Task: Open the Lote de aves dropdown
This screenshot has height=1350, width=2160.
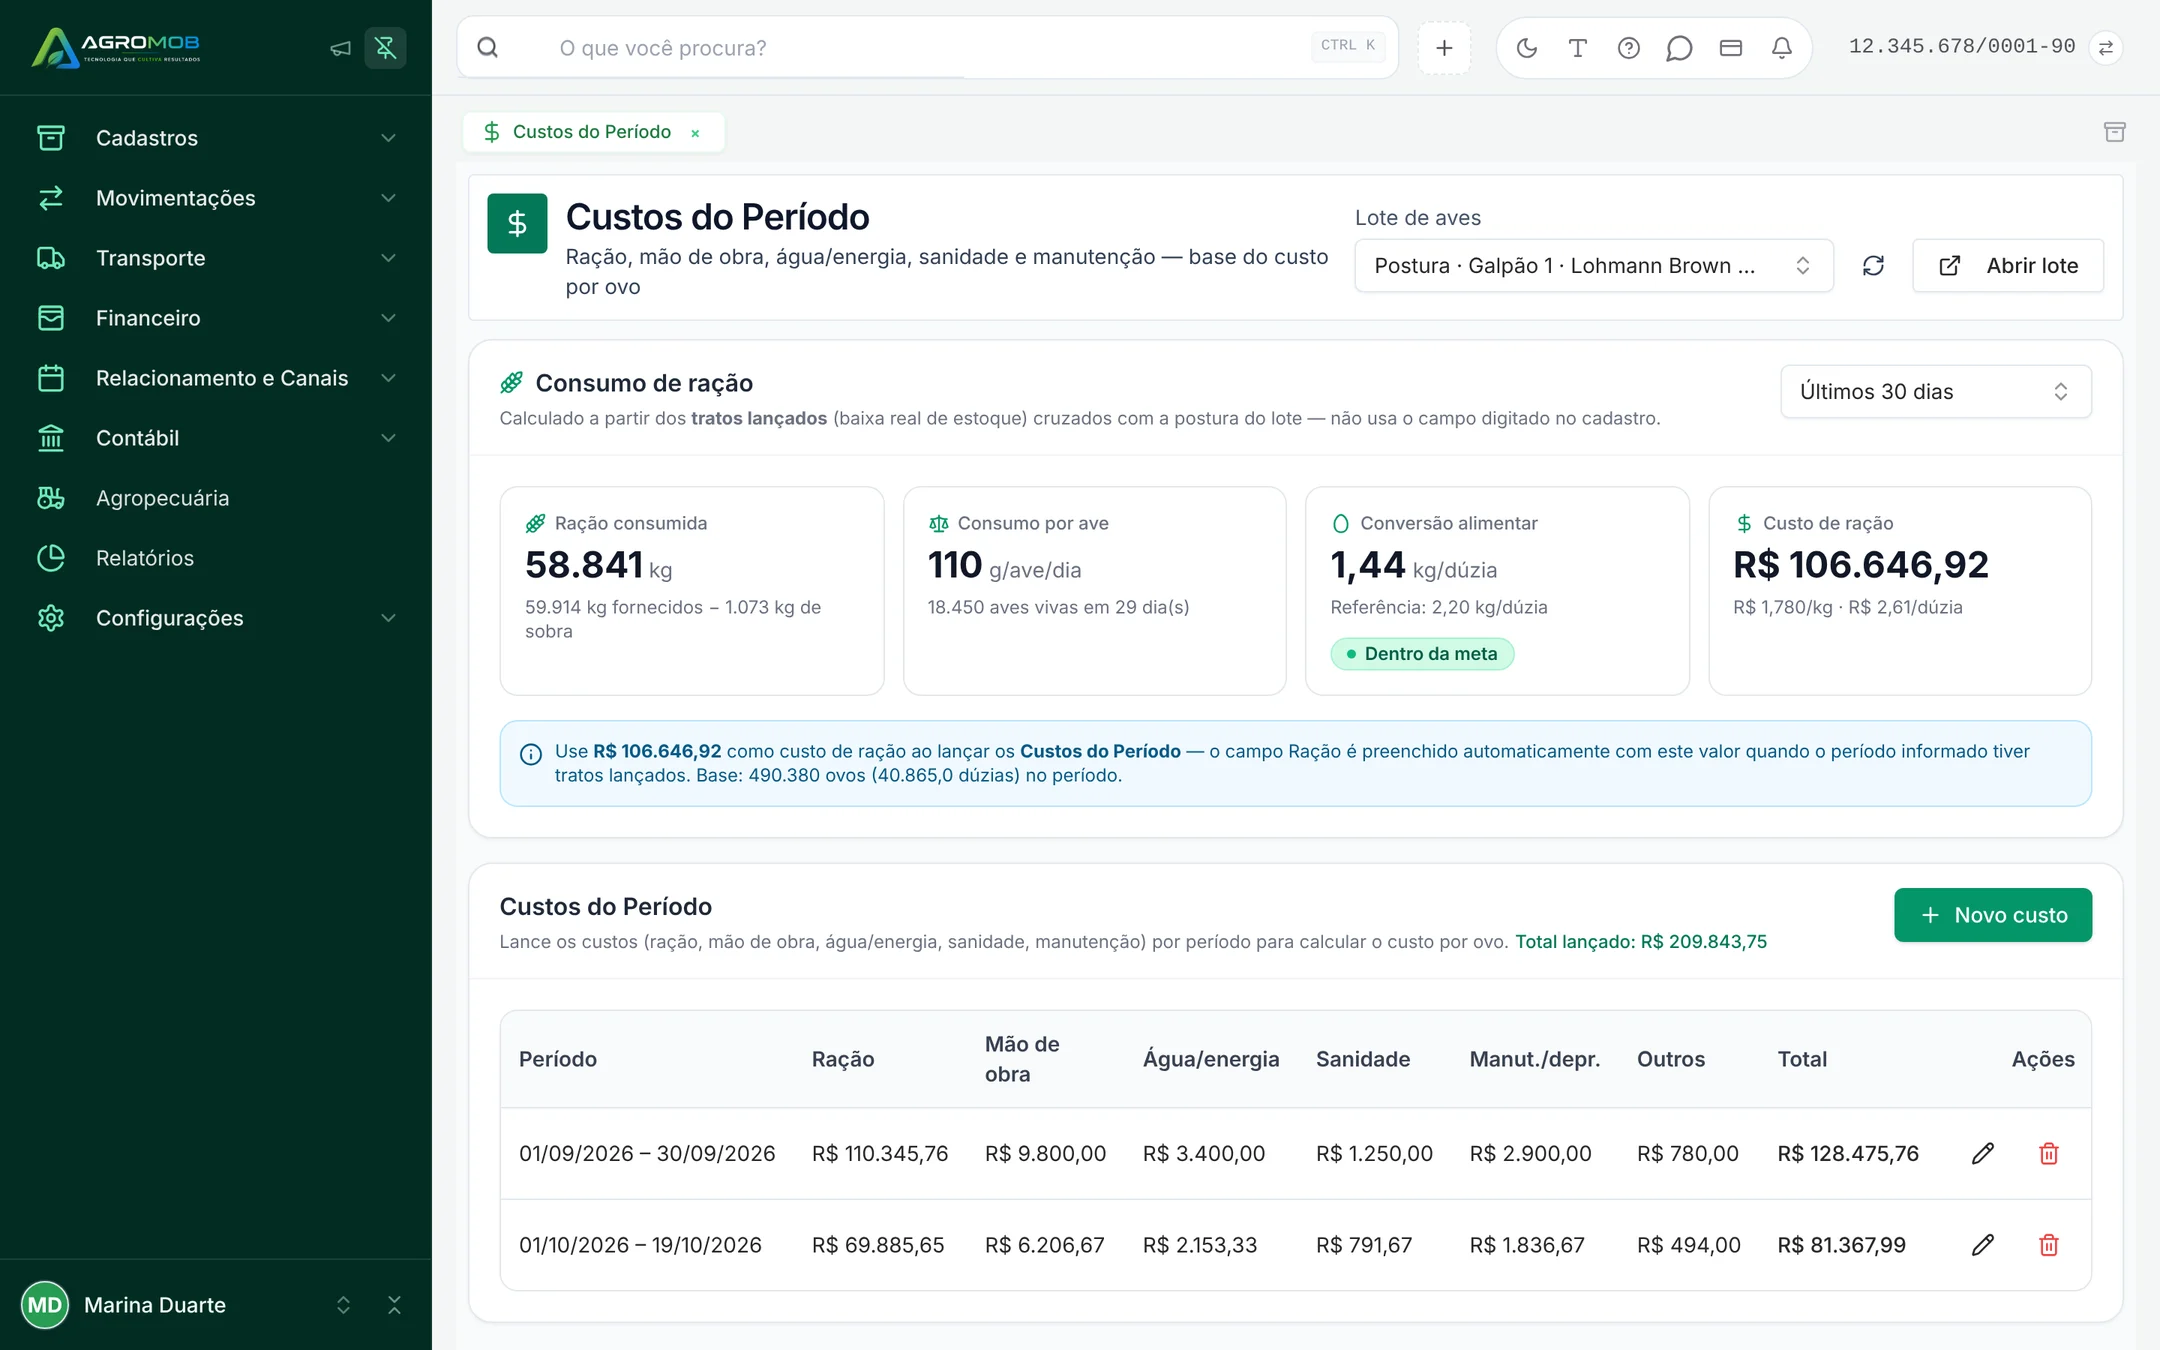Action: click(1594, 265)
